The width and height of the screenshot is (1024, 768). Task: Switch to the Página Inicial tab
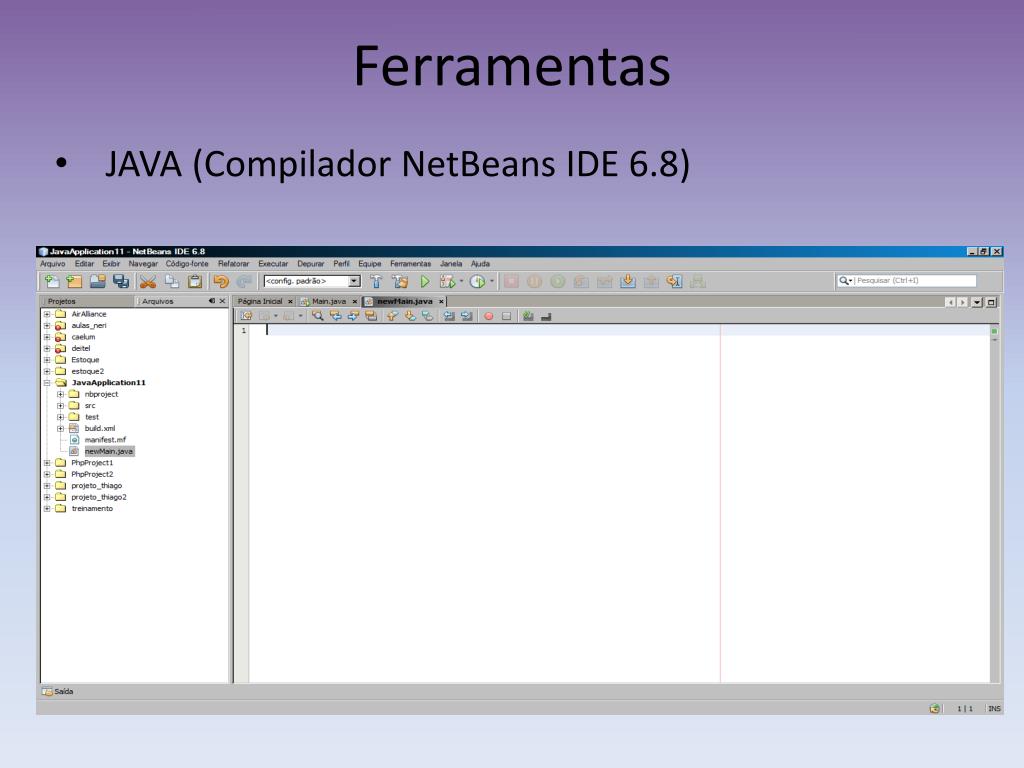pos(260,302)
